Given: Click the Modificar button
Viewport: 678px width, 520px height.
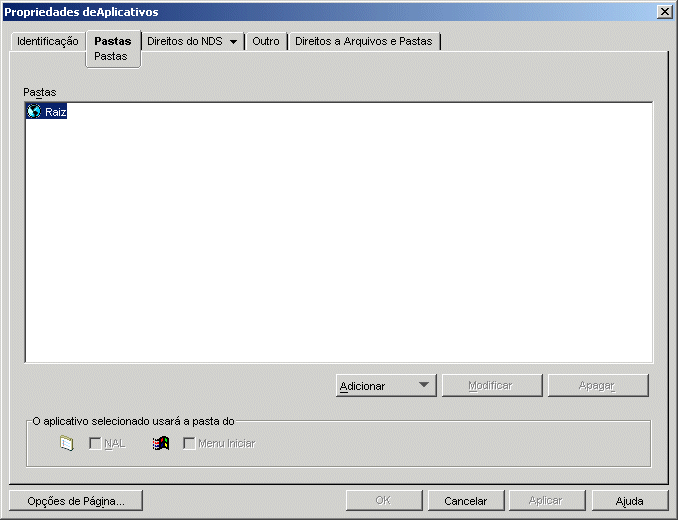Looking at the screenshot, I should click(492, 386).
